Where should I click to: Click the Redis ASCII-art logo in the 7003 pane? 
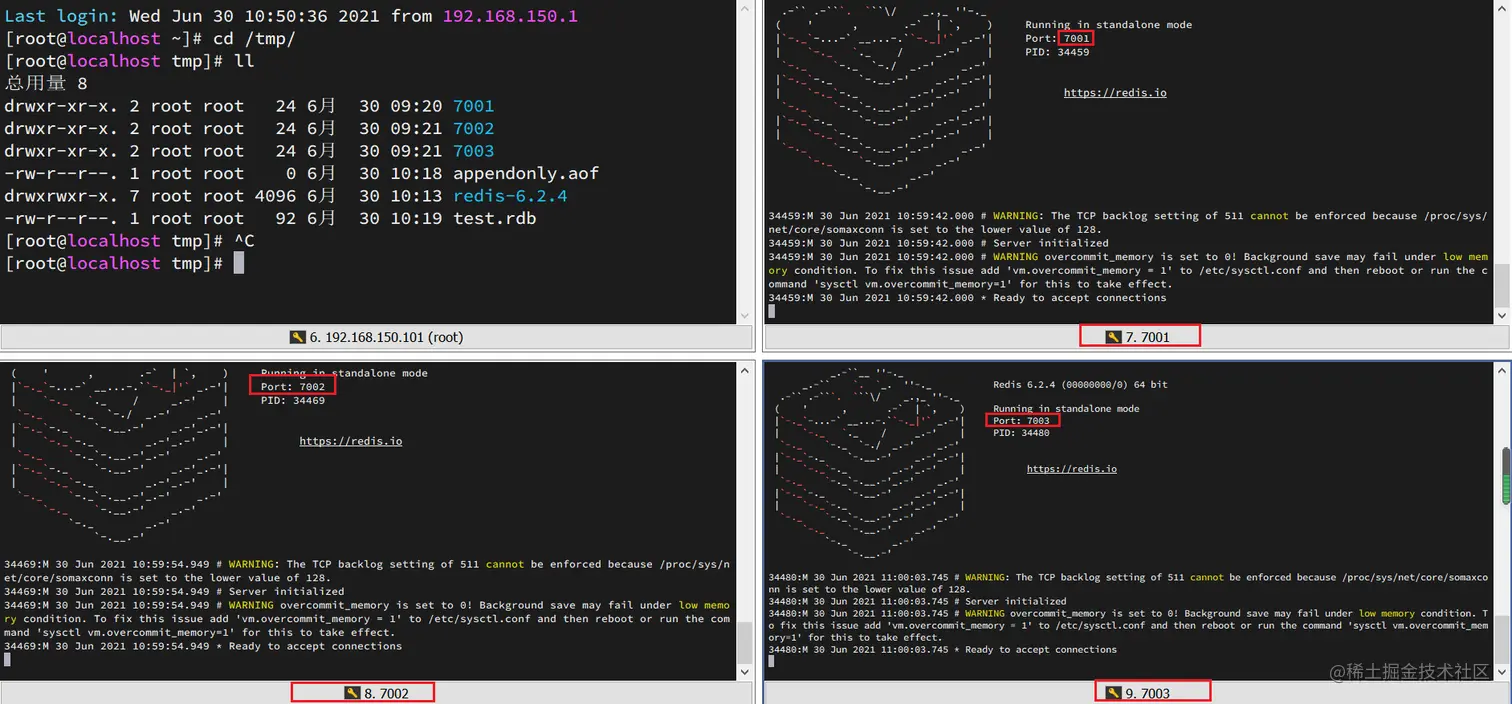click(x=870, y=461)
